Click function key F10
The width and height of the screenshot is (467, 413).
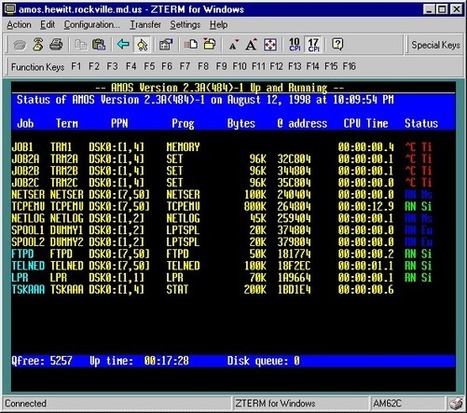click(x=239, y=66)
